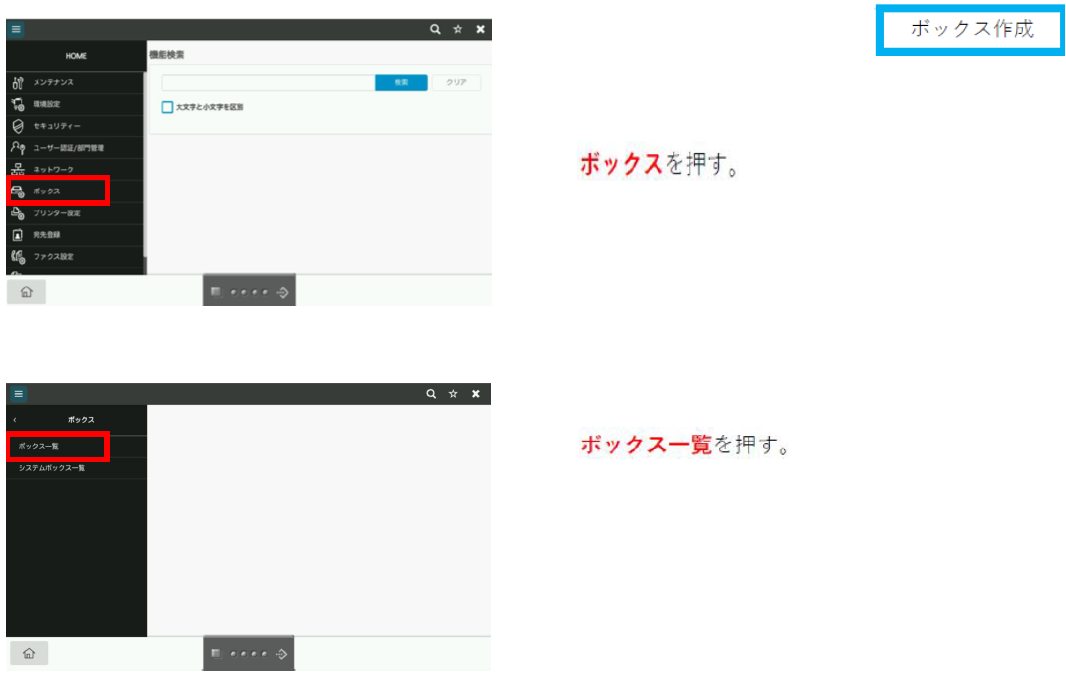The width and height of the screenshot is (1066, 677).
Task: Open hamburger menu on the ボックス screen
Action: coord(16,394)
